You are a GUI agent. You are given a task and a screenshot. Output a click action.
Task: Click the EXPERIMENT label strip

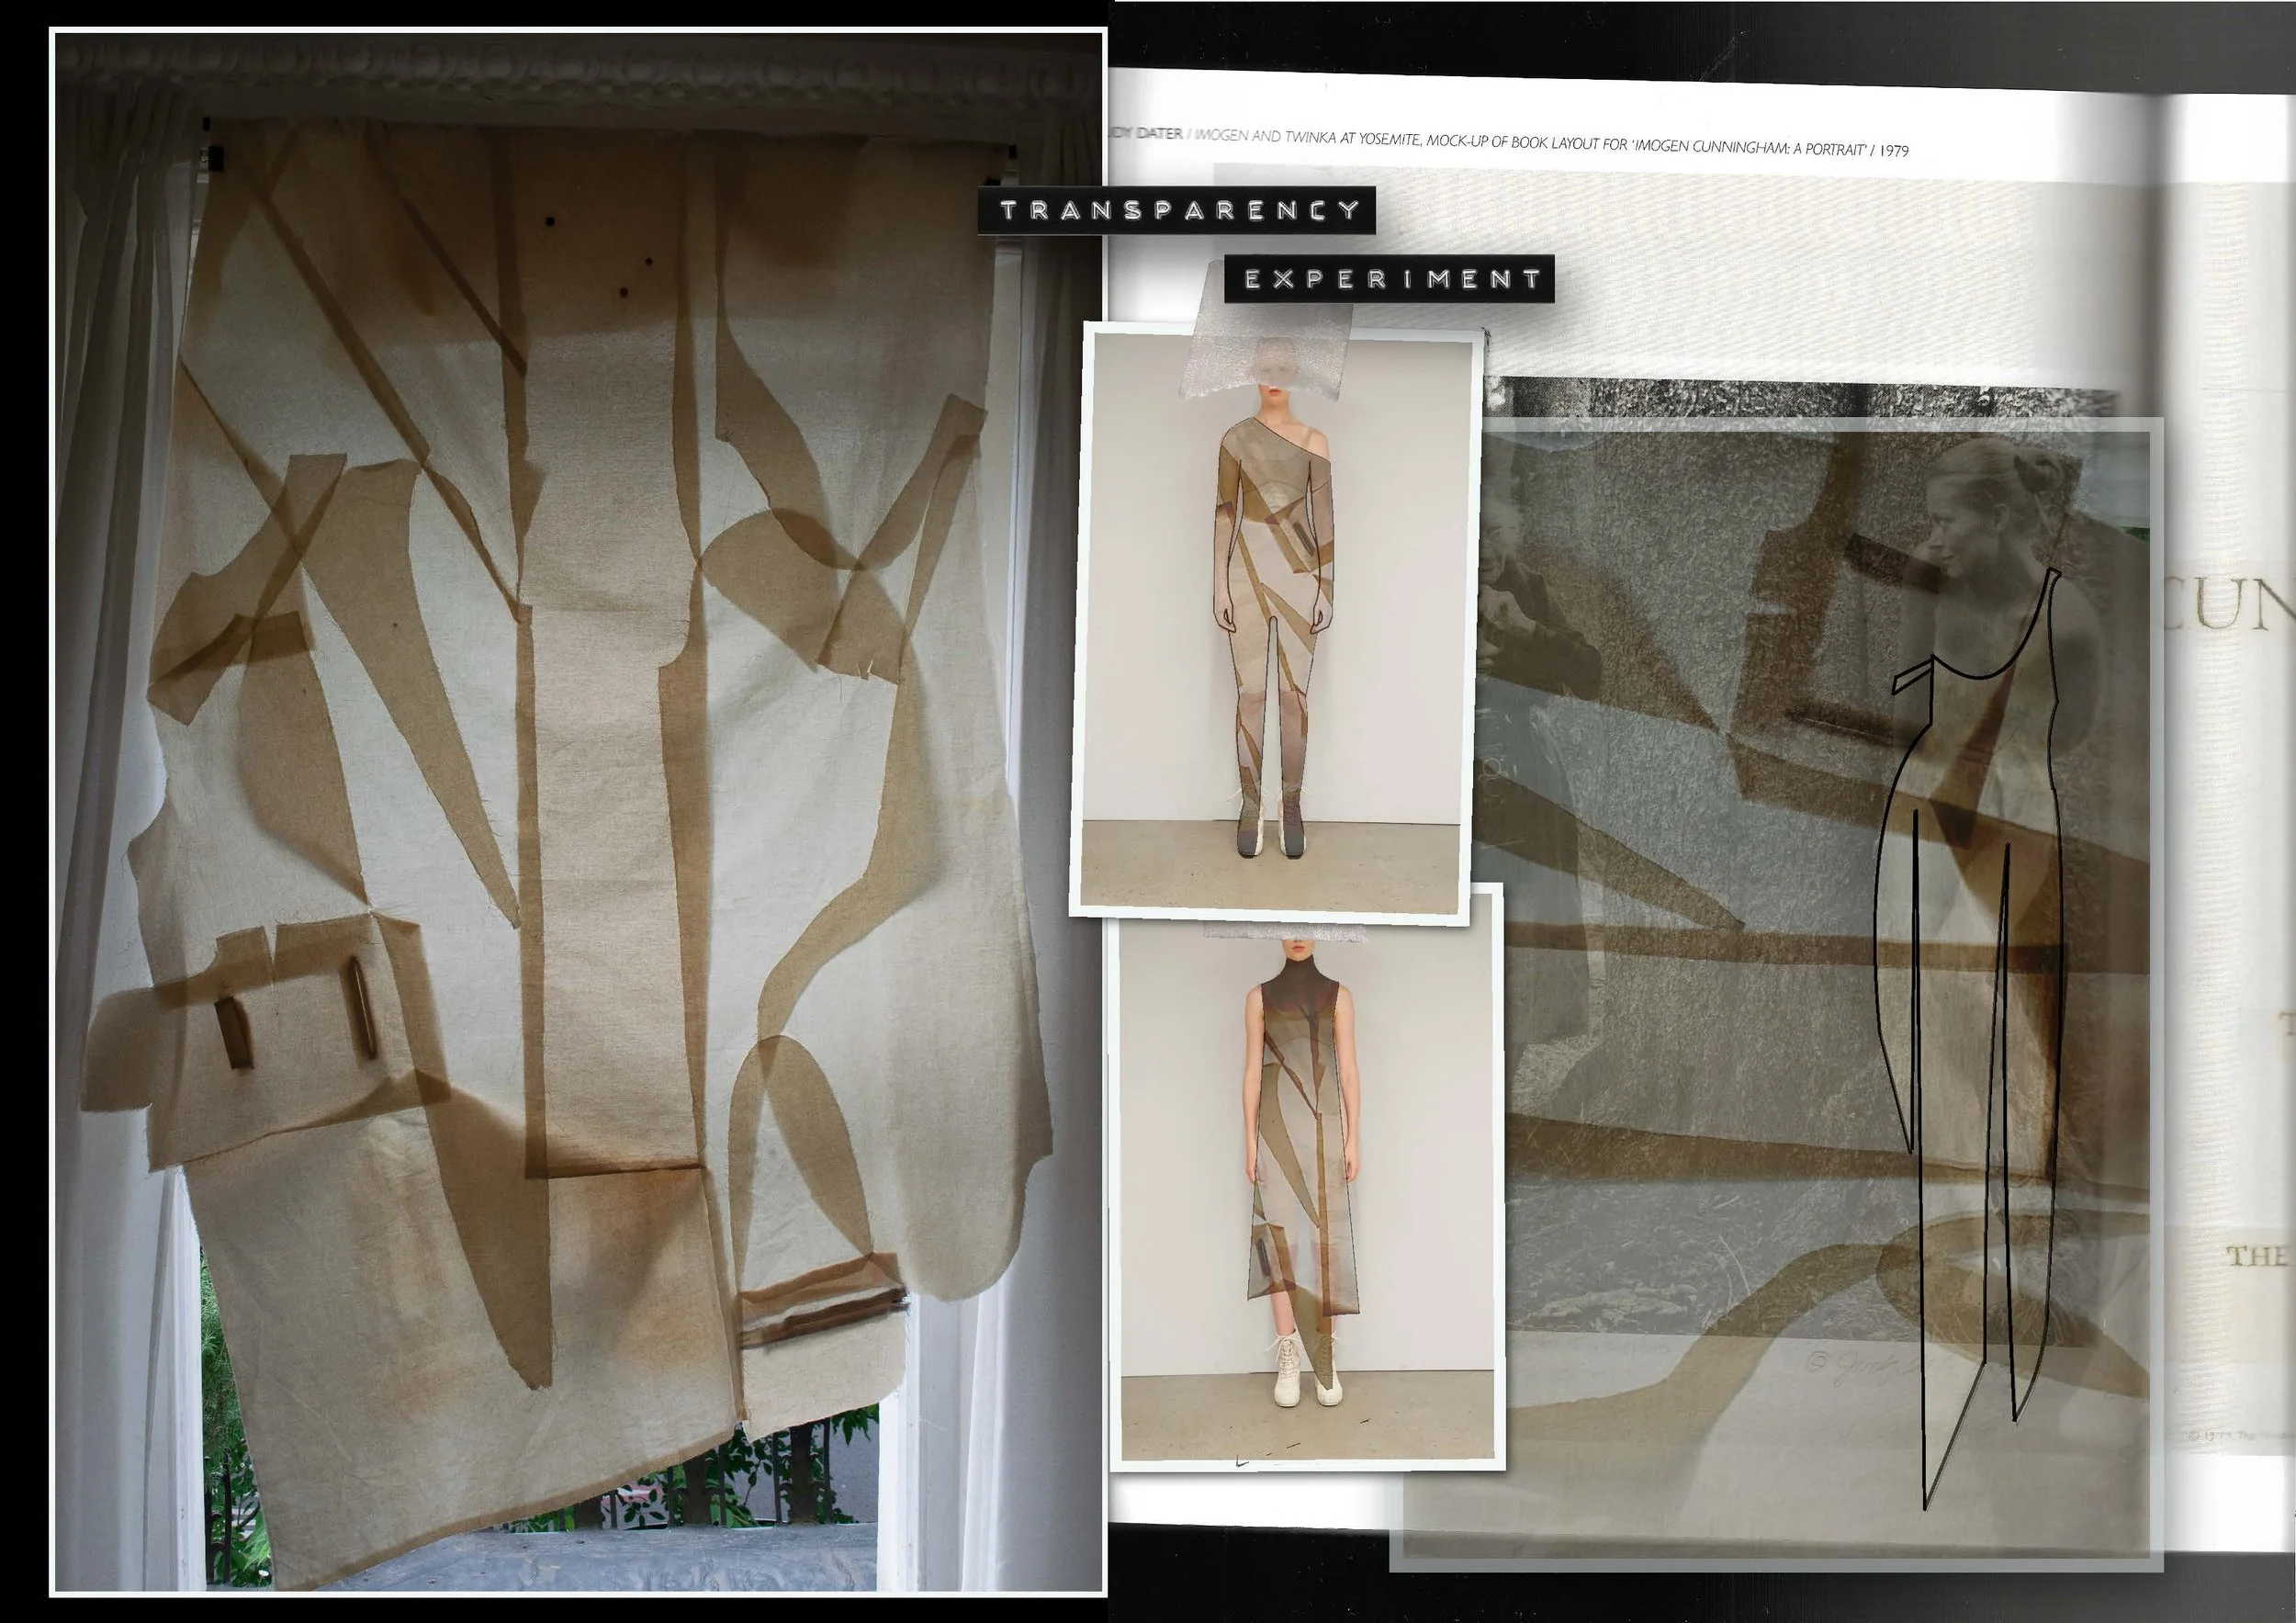1390,279
